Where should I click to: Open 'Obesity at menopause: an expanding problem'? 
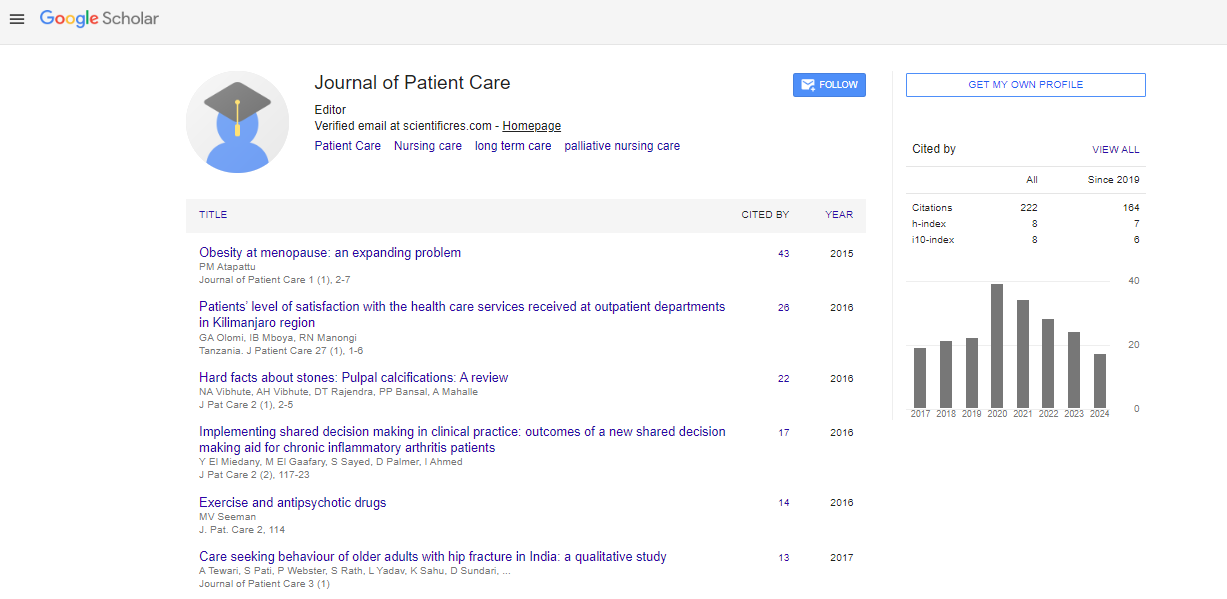(x=330, y=253)
